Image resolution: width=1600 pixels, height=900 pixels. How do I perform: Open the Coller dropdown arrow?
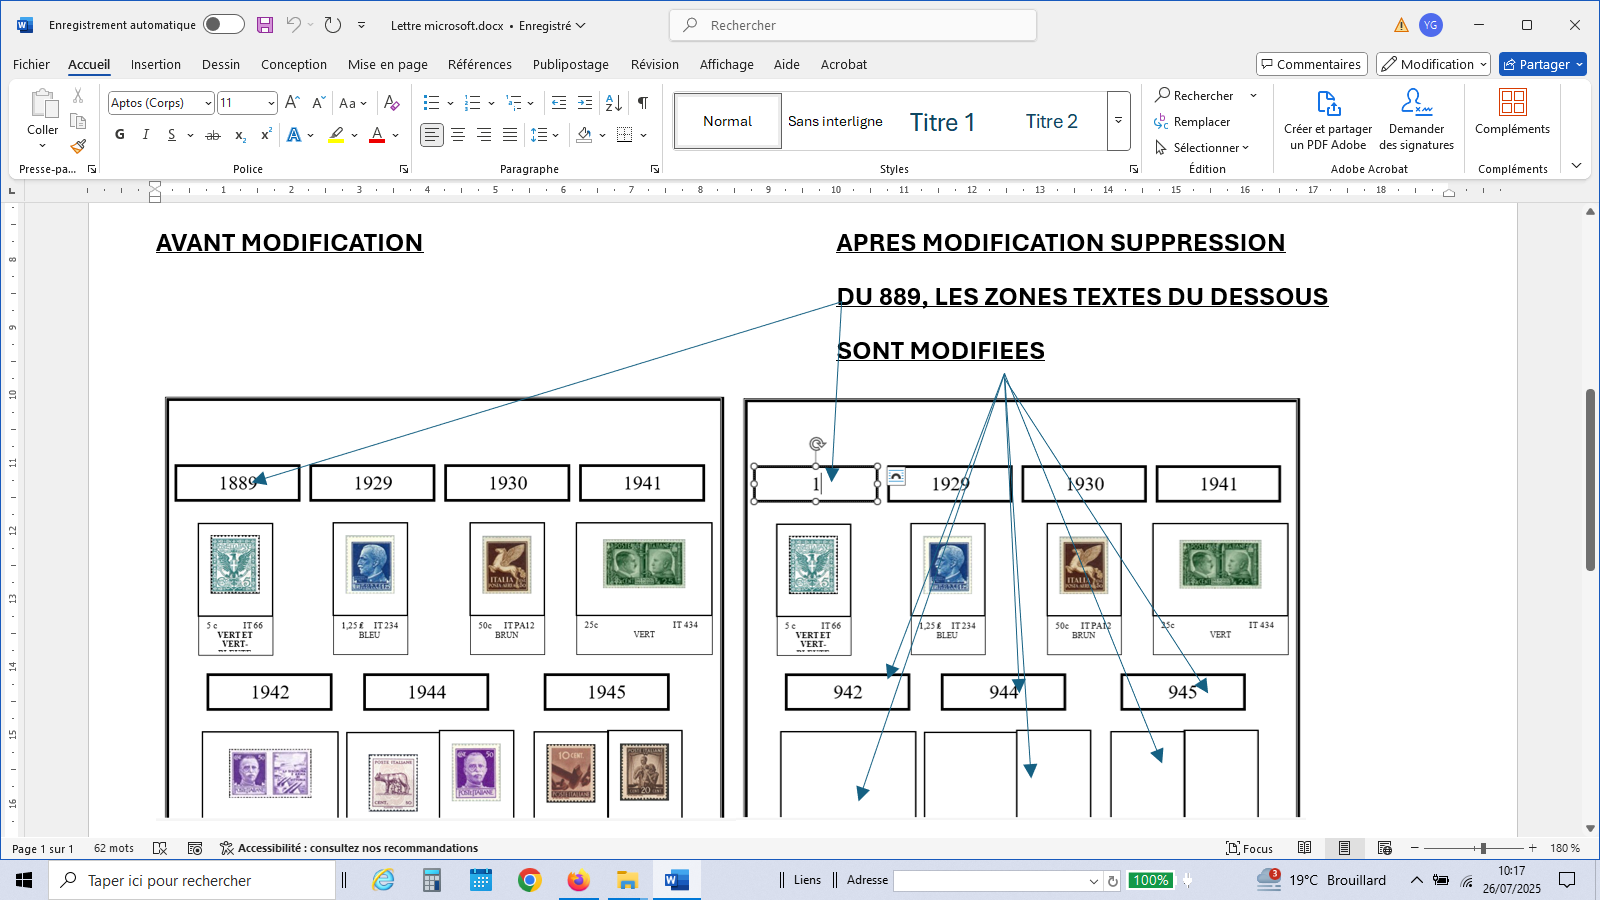pyautogui.click(x=42, y=145)
